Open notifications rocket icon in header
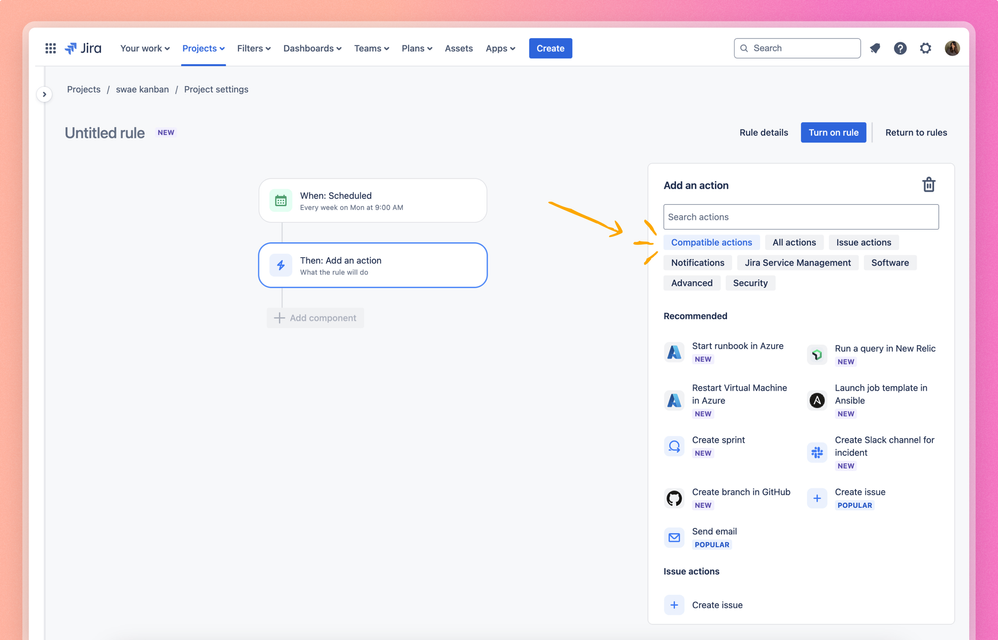Viewport: 998px width, 640px height. click(875, 48)
